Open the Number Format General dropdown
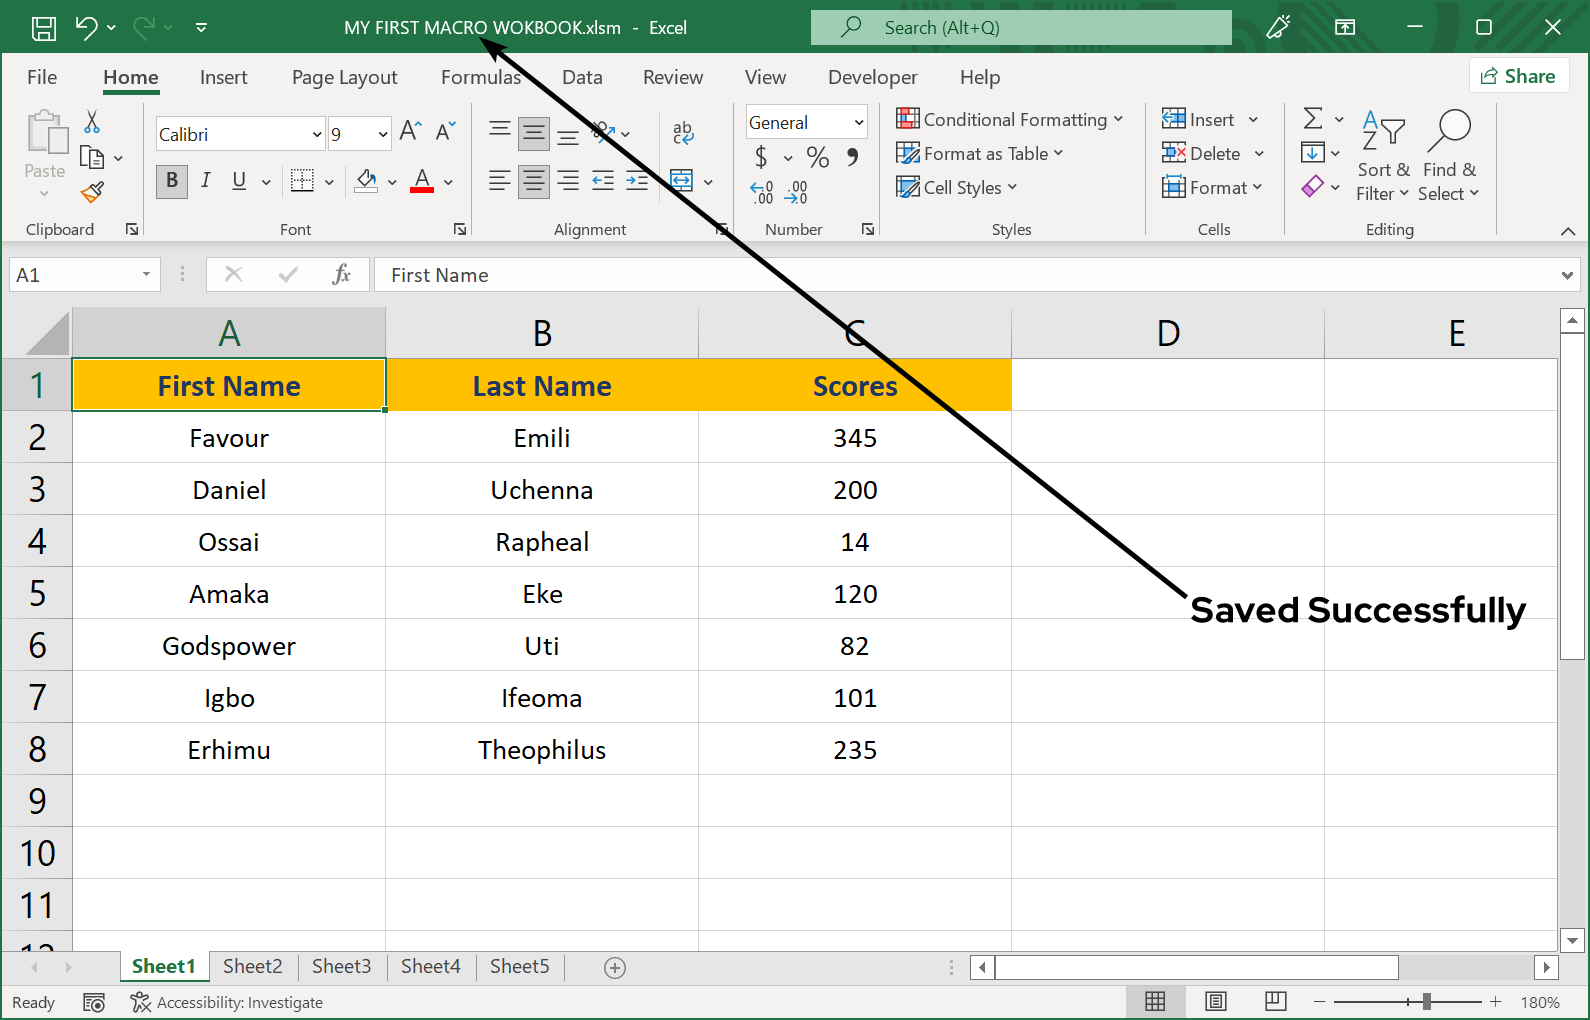 [858, 123]
